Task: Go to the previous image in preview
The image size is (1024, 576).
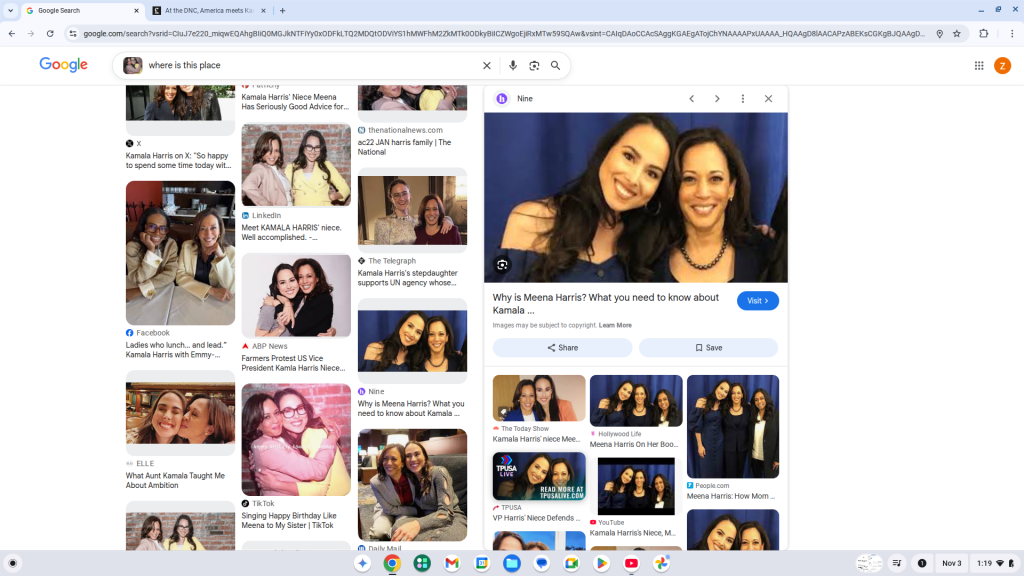Action: (x=691, y=99)
